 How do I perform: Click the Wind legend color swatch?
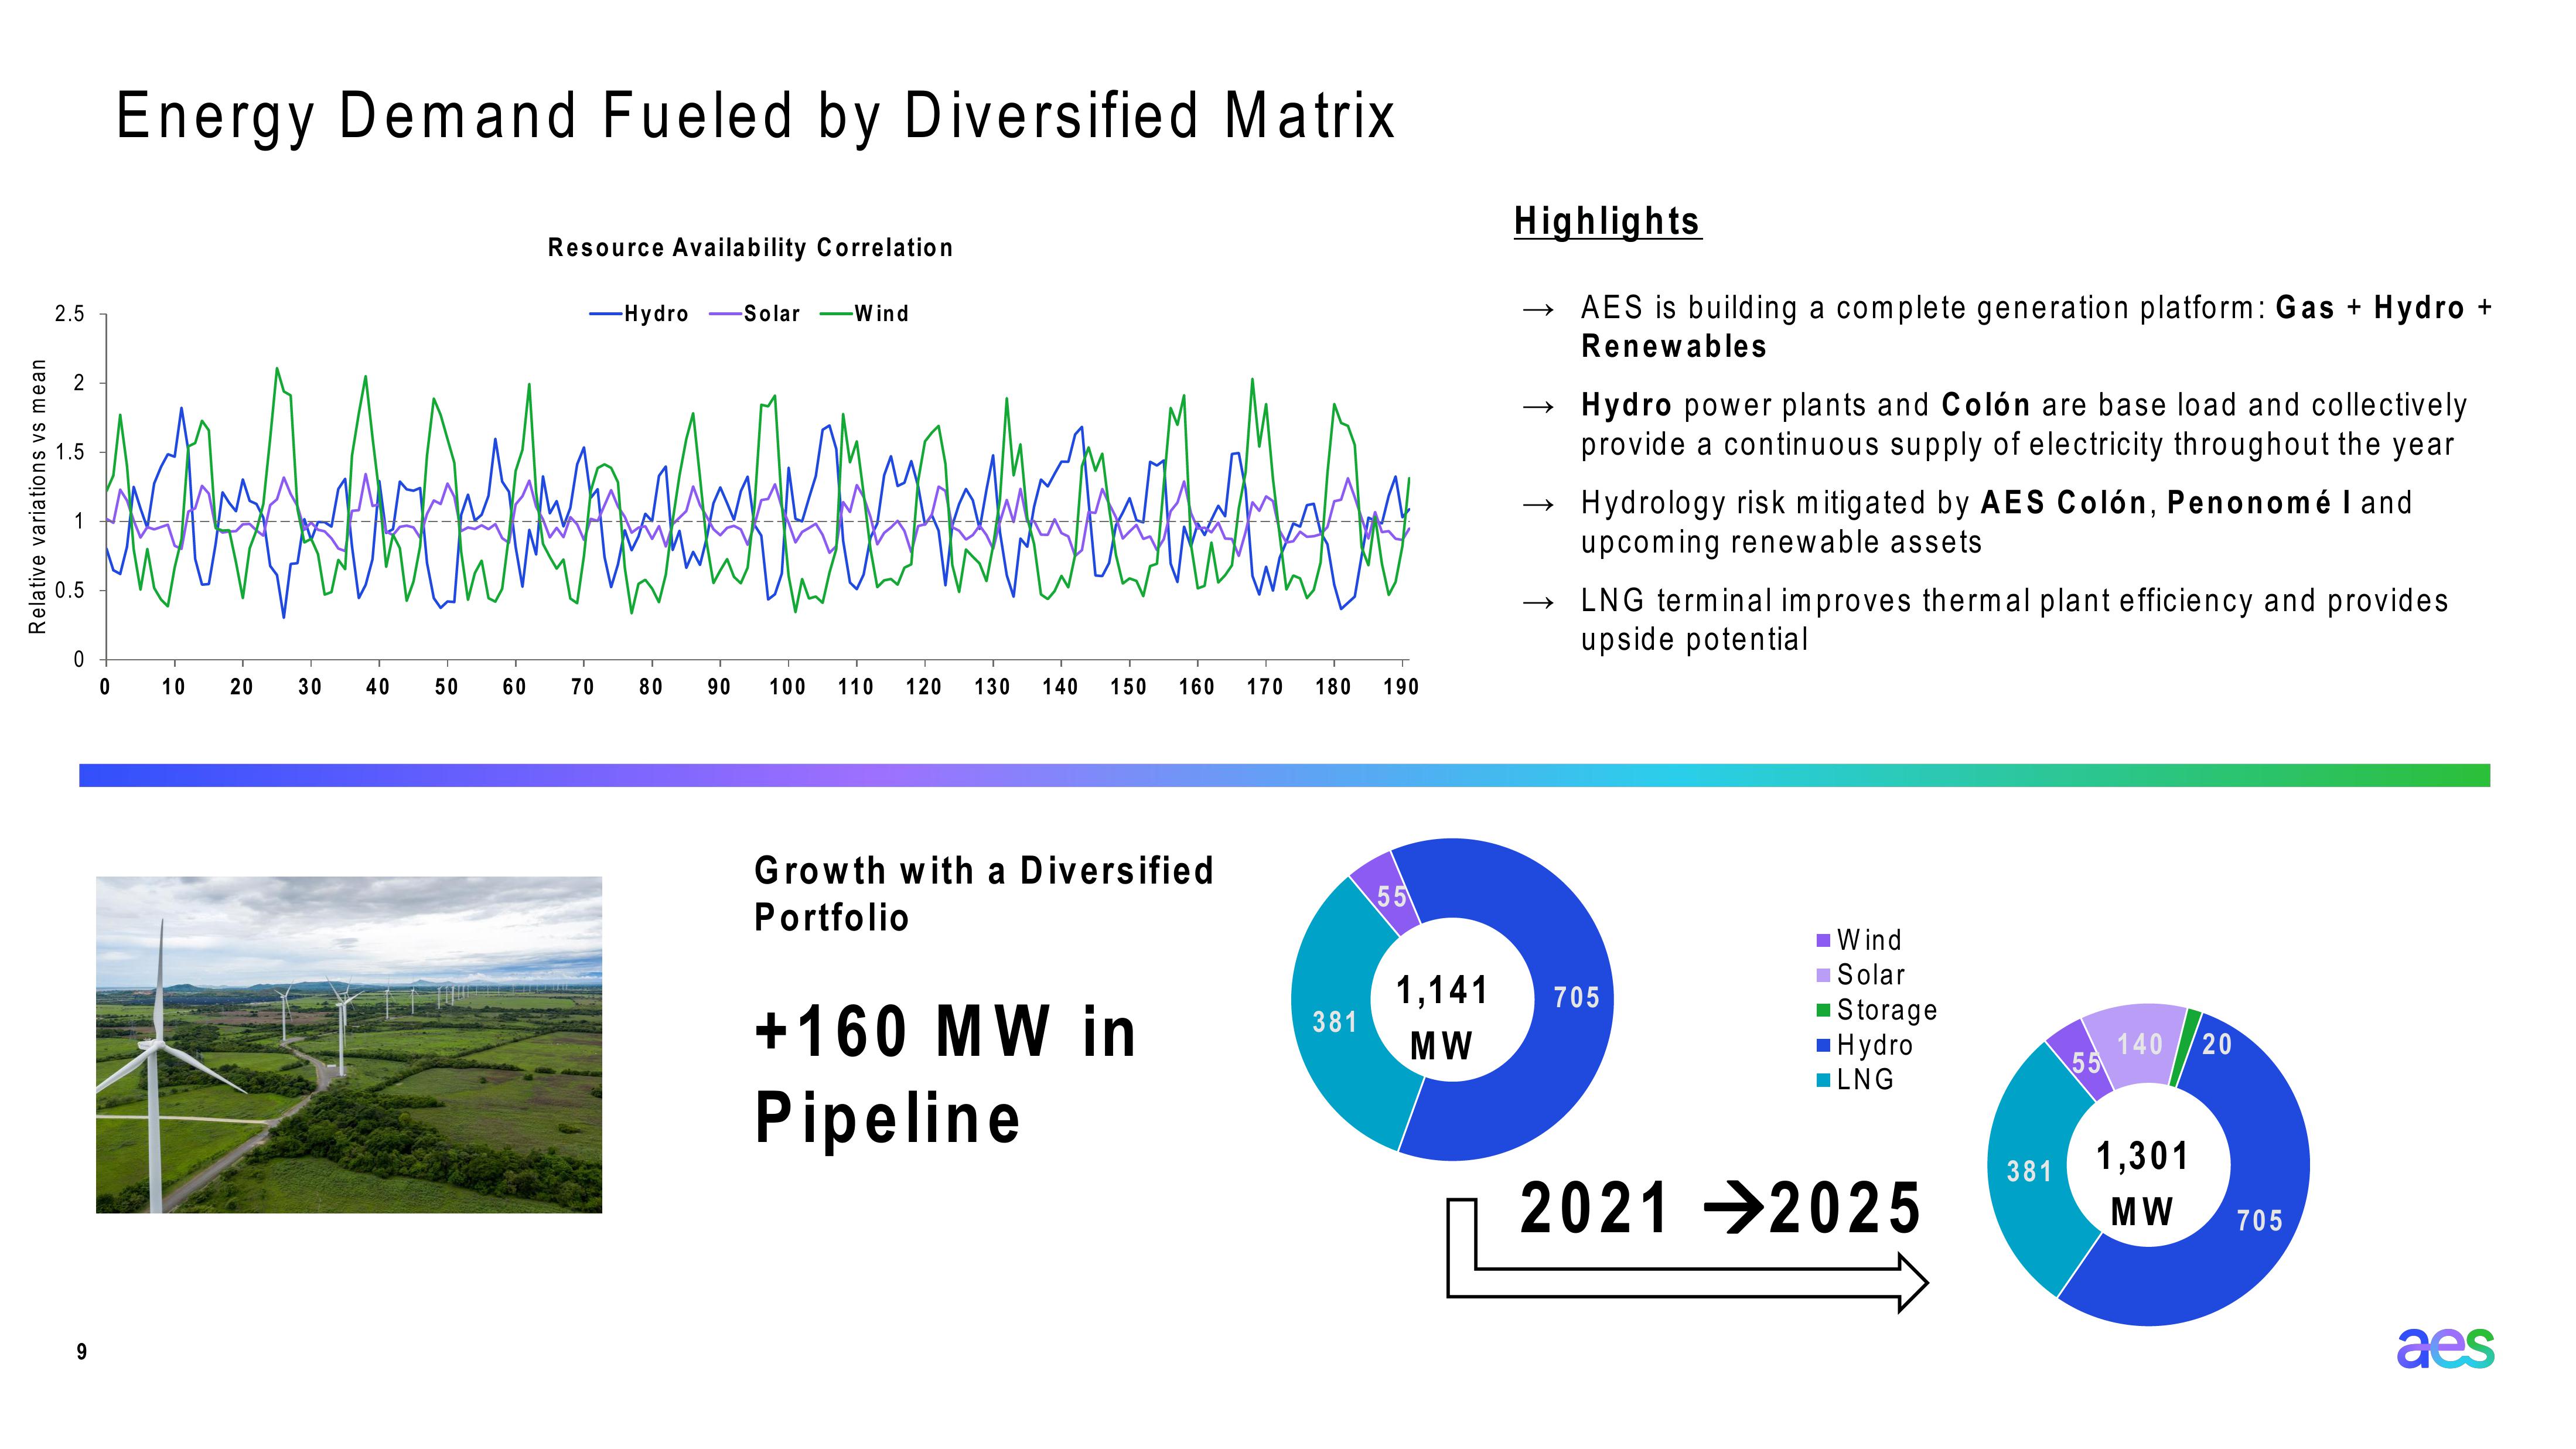(x=1823, y=941)
